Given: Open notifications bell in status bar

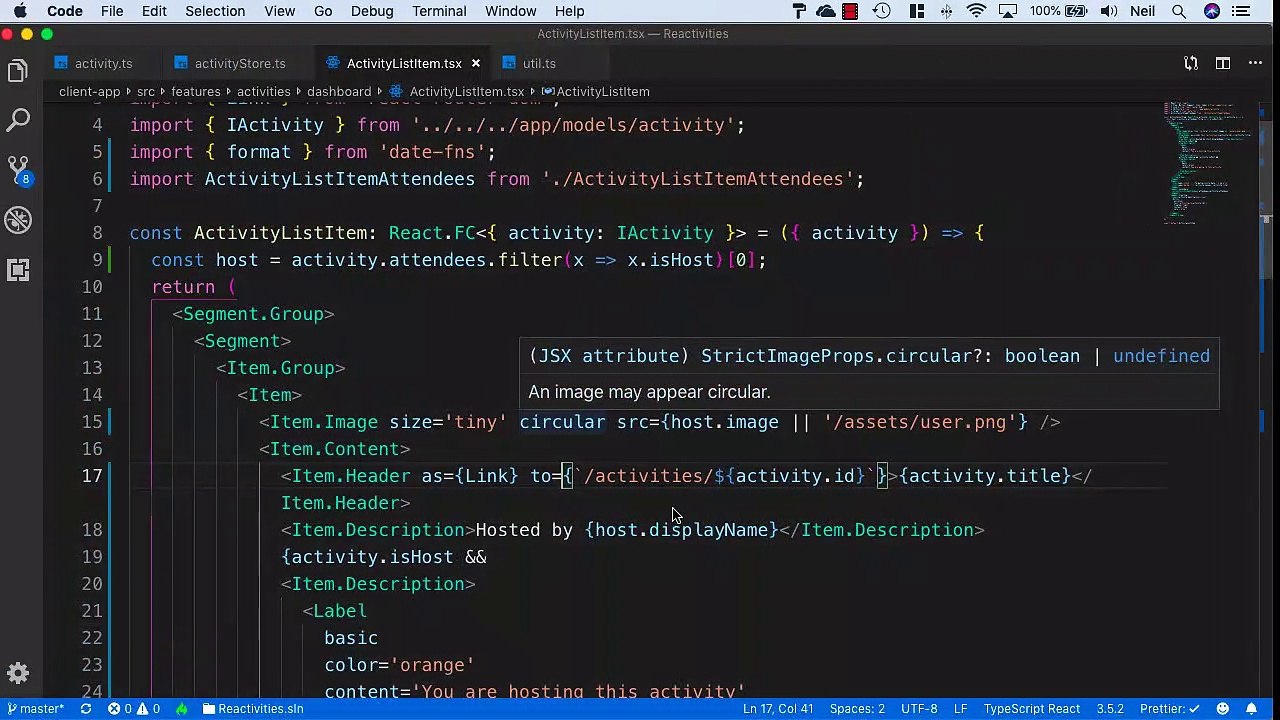Looking at the screenshot, I should pyautogui.click(x=1252, y=709).
